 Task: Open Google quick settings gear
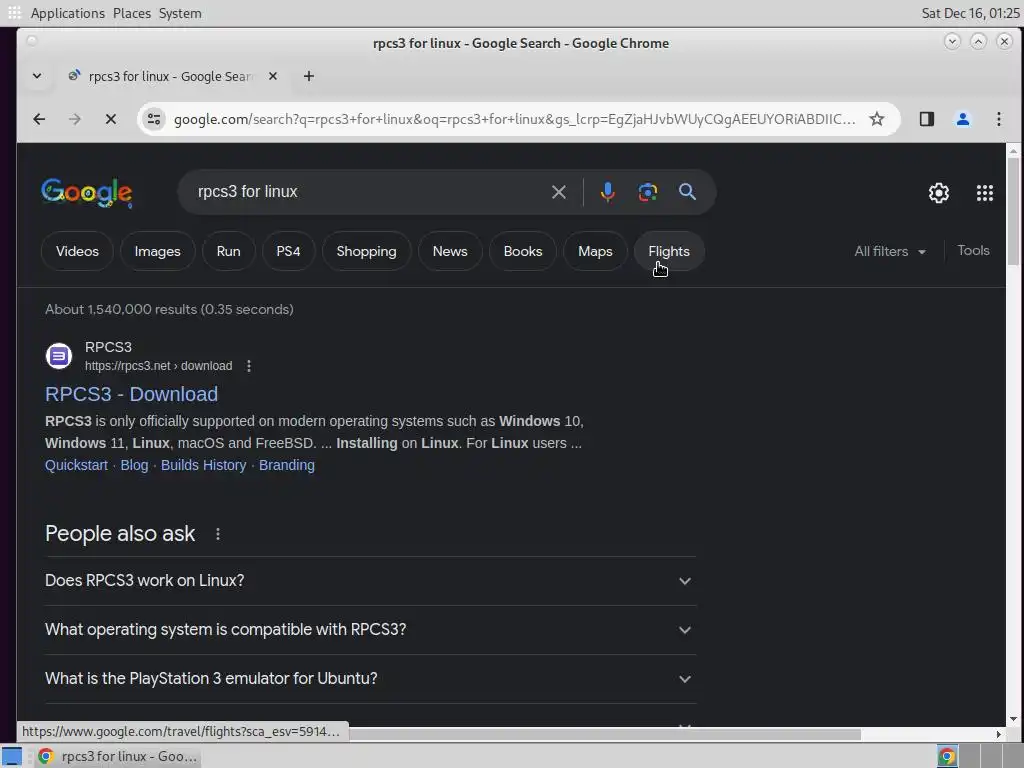[938, 193]
